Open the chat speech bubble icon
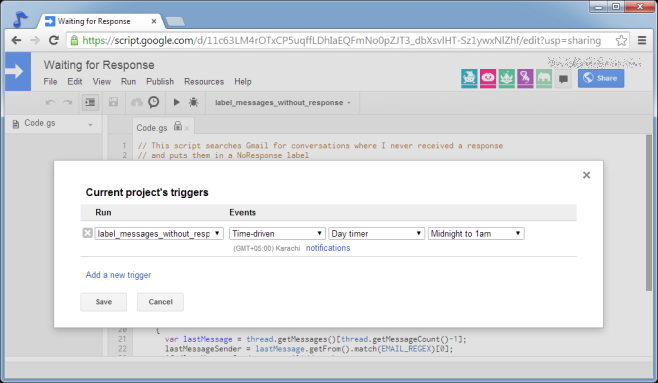The width and height of the screenshot is (658, 383). (x=563, y=79)
